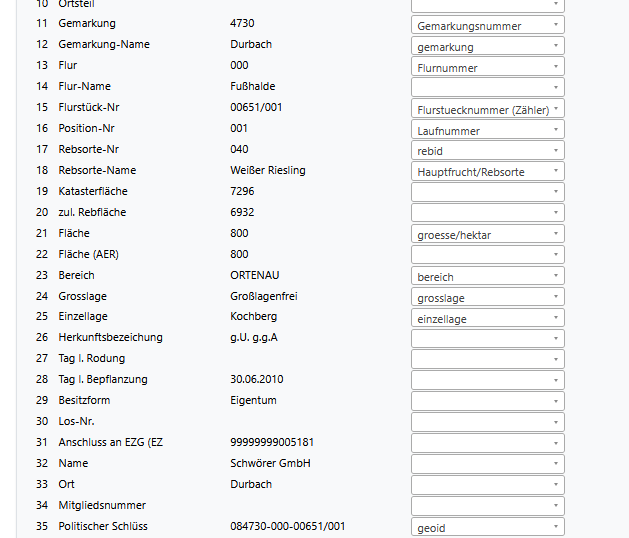
Task: Click the Weißer Riesling sample value
Action: (x=267, y=170)
